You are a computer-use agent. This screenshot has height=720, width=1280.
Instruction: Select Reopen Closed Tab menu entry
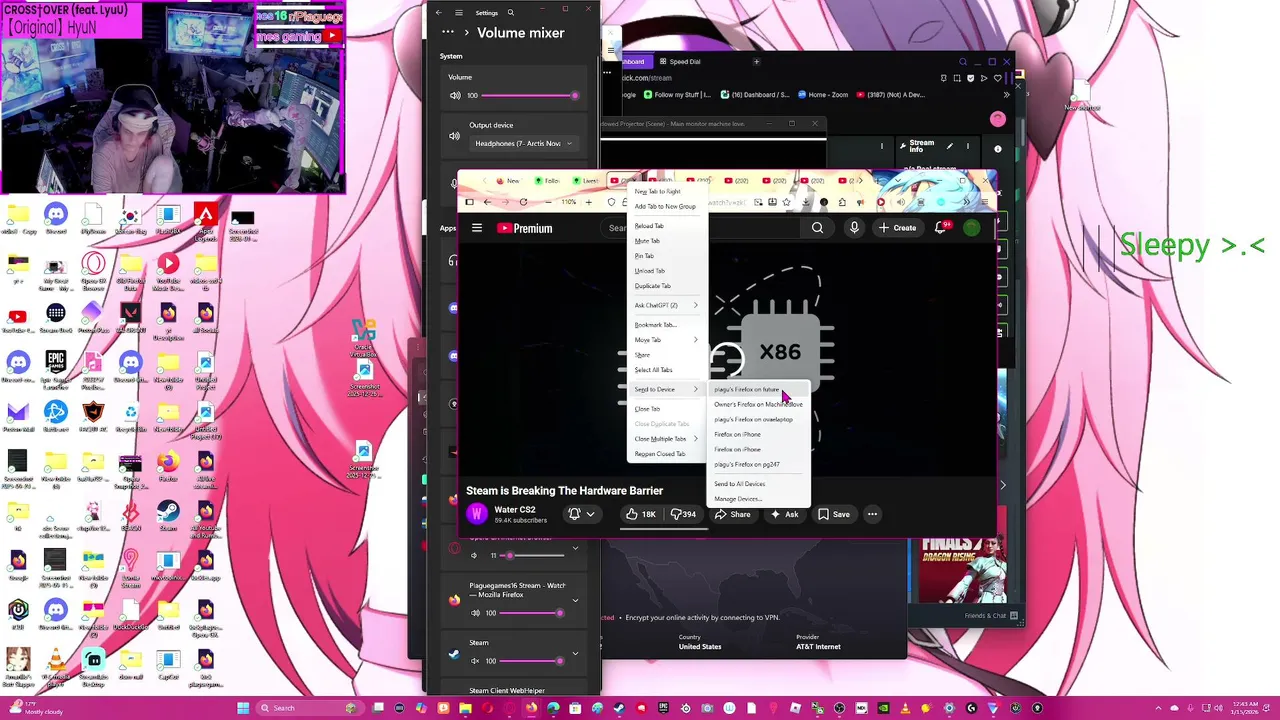[x=660, y=454]
